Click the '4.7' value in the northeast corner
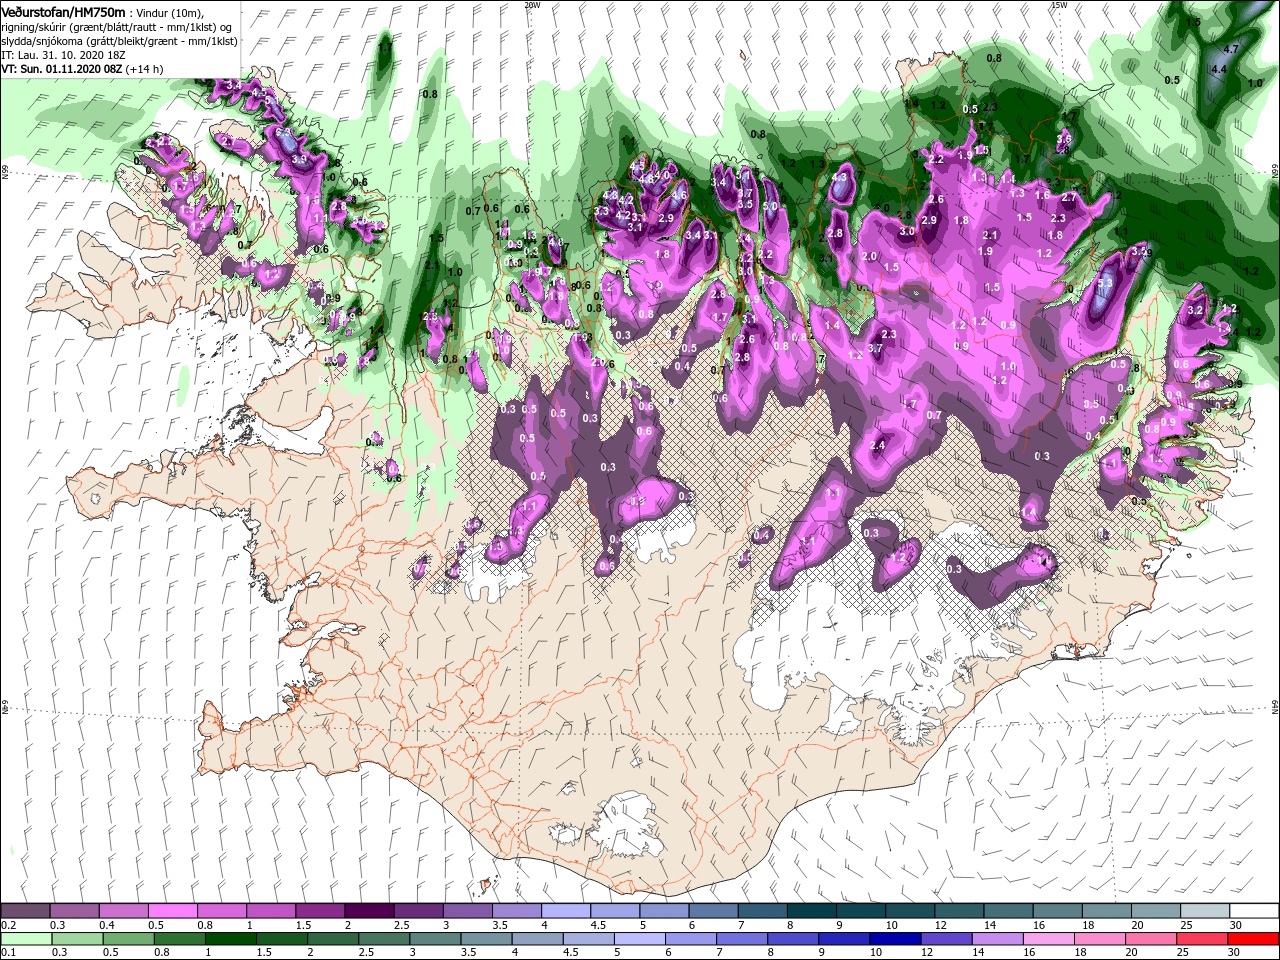The image size is (1280, 960). pyautogui.click(x=1231, y=48)
